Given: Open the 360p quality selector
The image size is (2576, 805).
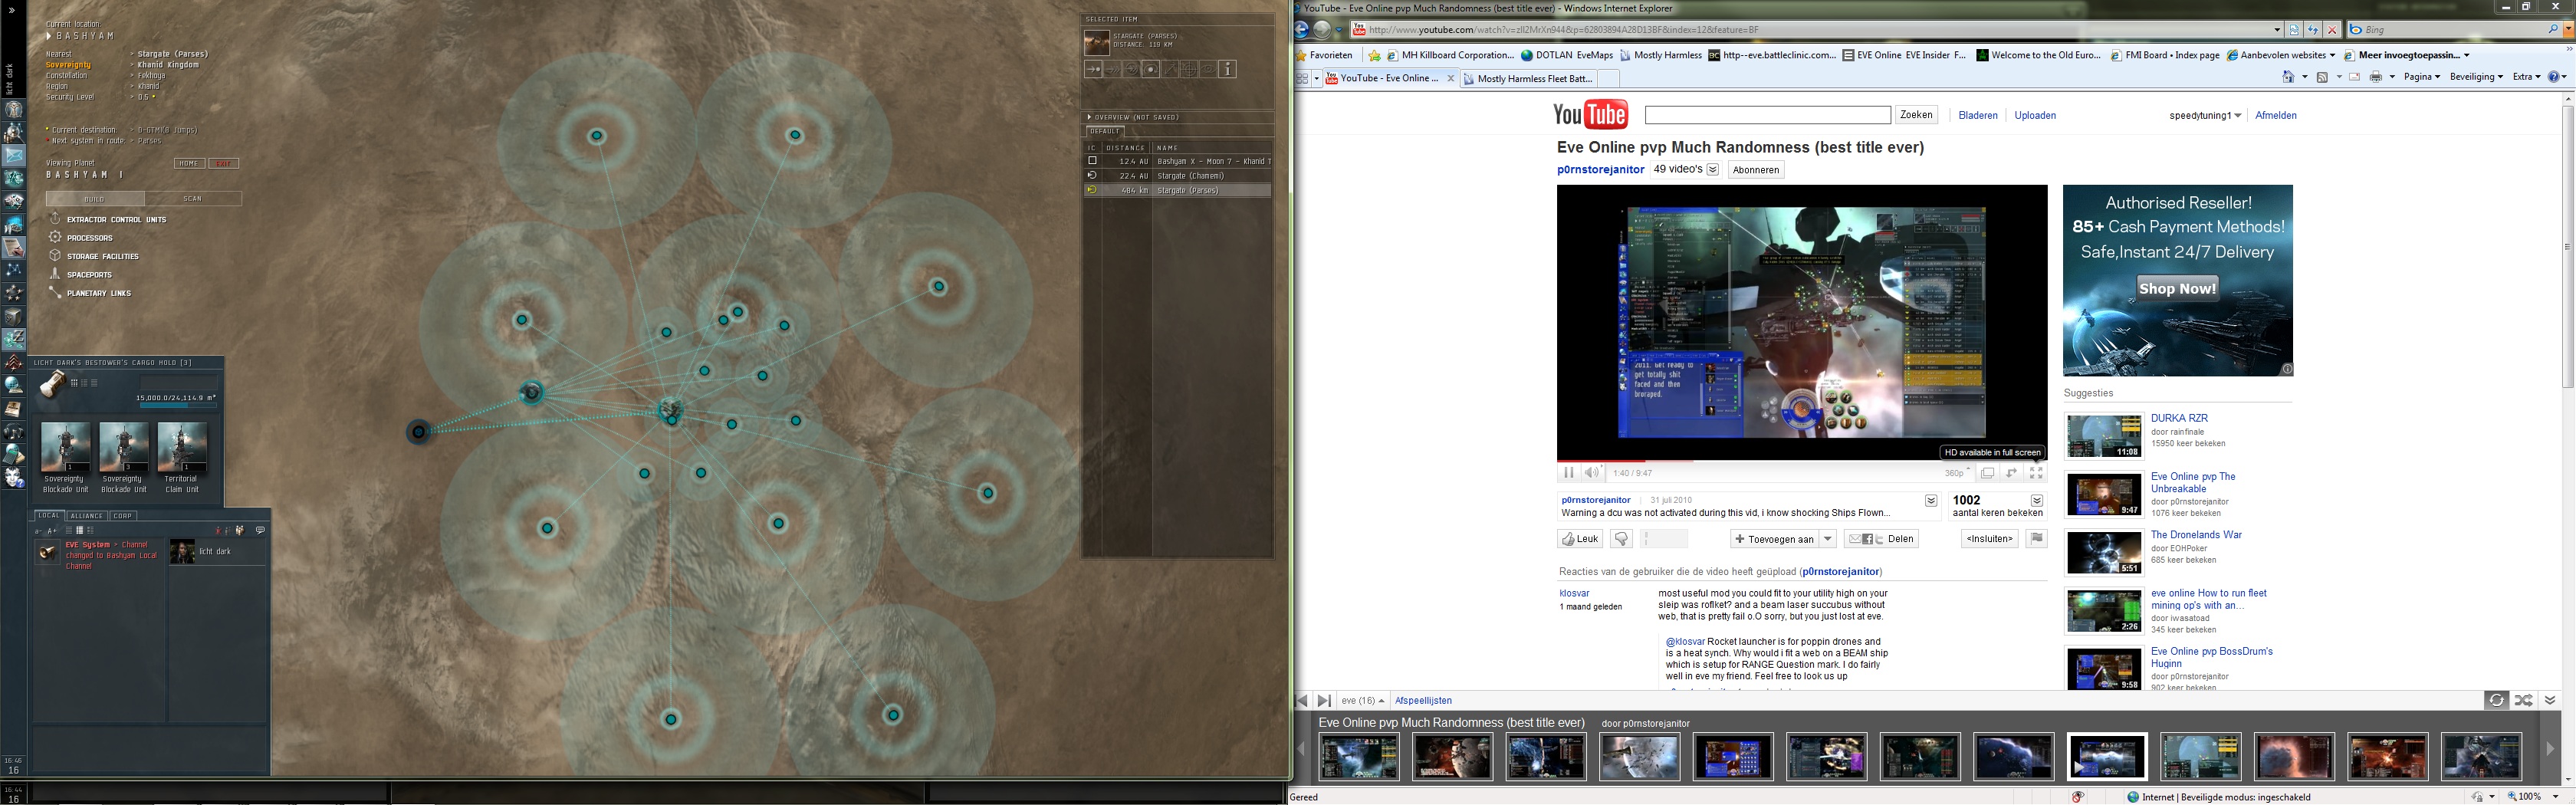Looking at the screenshot, I should pyautogui.click(x=1957, y=473).
